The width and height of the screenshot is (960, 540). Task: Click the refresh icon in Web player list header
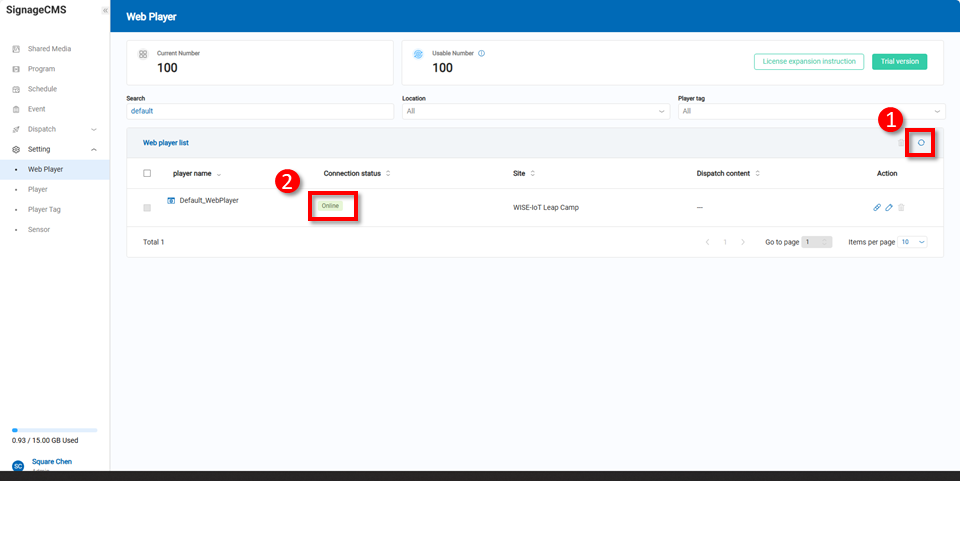921,143
